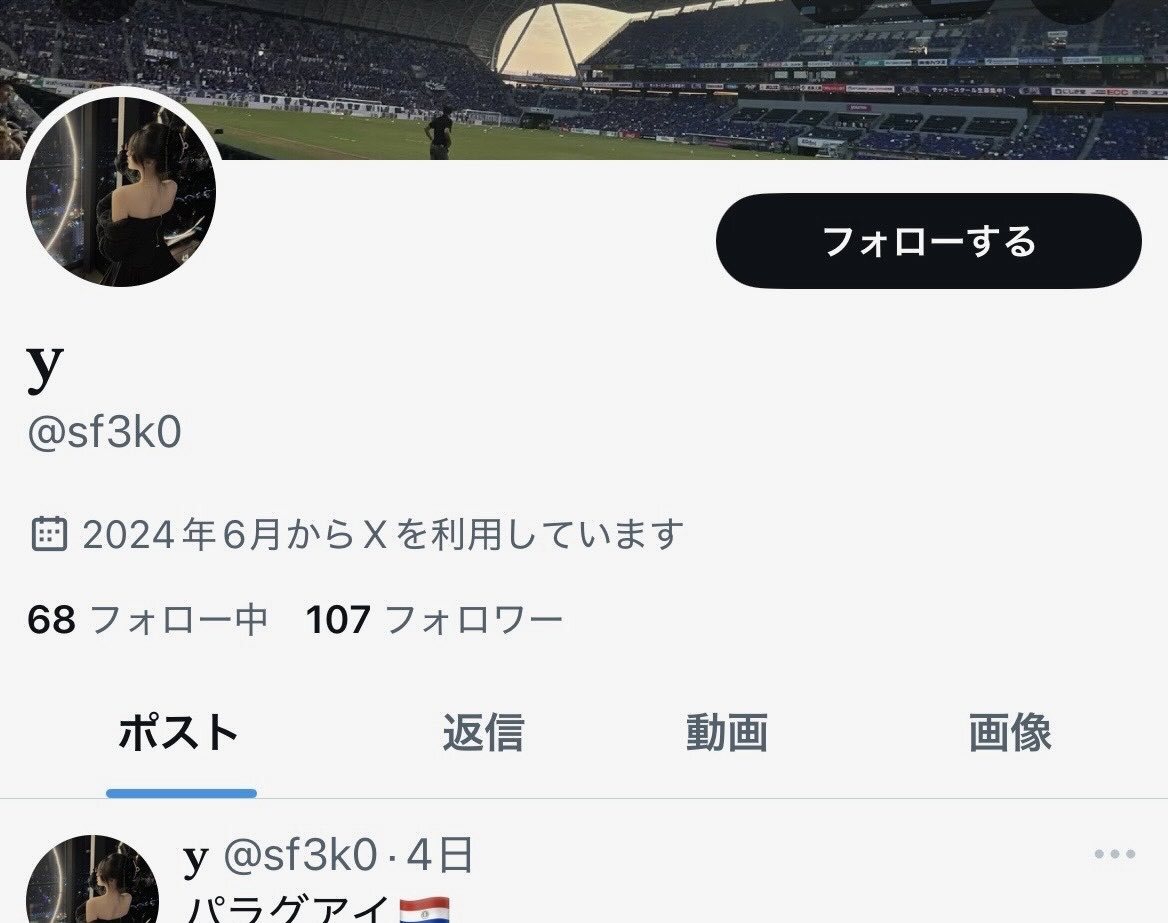Click the 4日 timestamp on the post
This screenshot has height=923, width=1168.
[439, 854]
